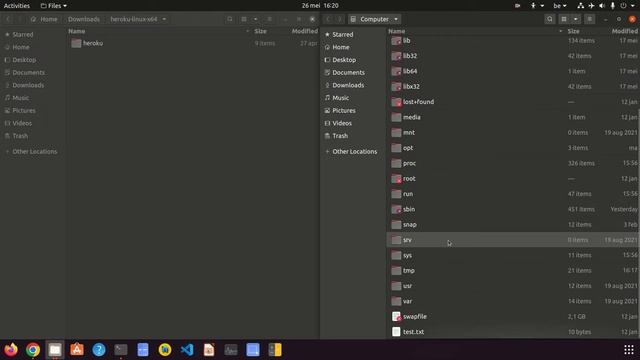Open heroku-linux-x64 path dropdown
The image size is (640, 360).
[164, 19]
